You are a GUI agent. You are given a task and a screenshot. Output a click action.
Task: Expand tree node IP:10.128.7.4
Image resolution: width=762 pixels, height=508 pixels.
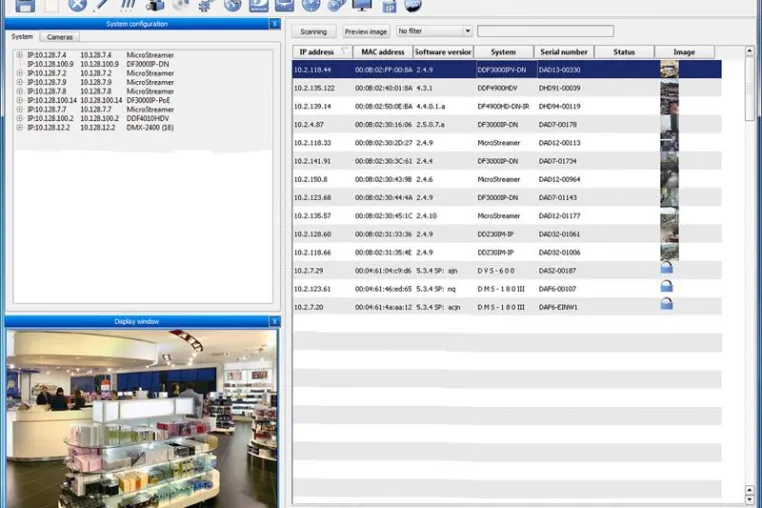coord(19,55)
